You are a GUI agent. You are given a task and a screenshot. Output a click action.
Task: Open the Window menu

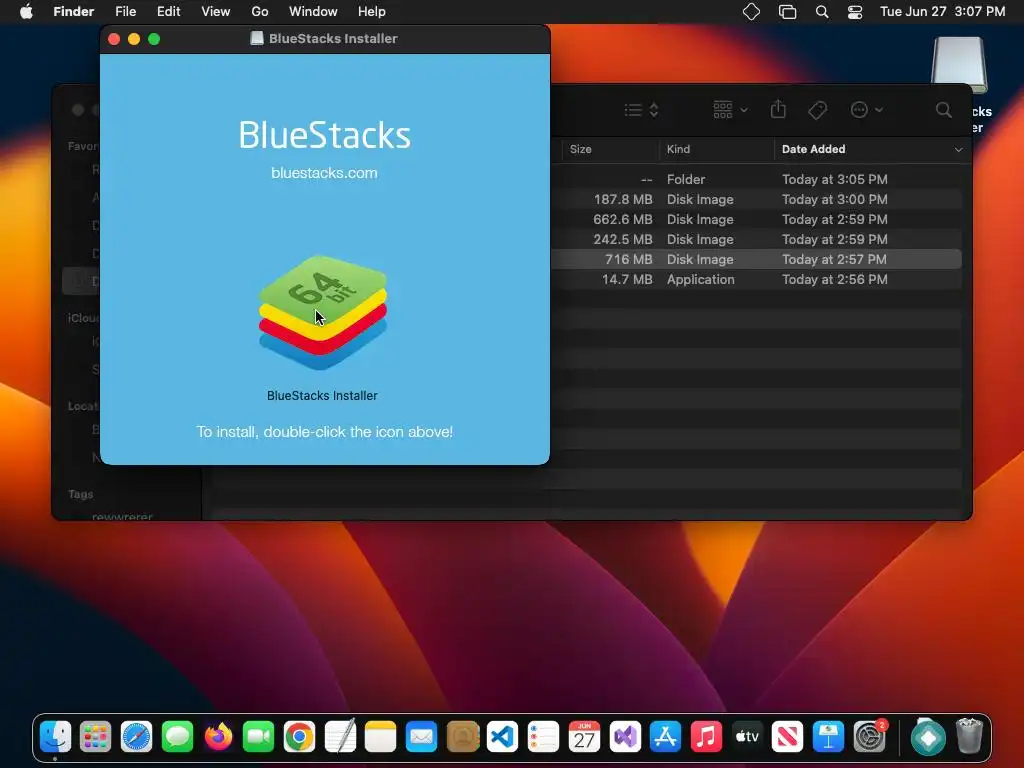tap(313, 12)
